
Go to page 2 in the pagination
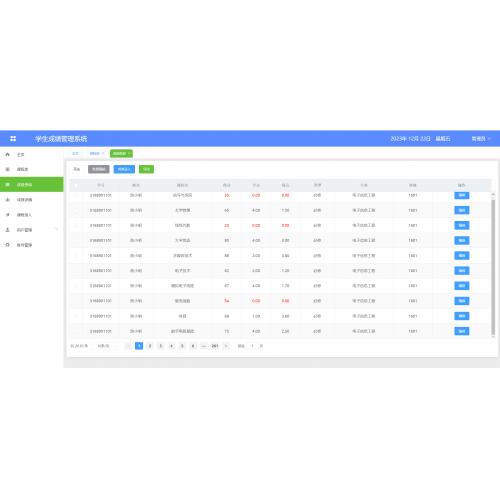[x=150, y=346]
